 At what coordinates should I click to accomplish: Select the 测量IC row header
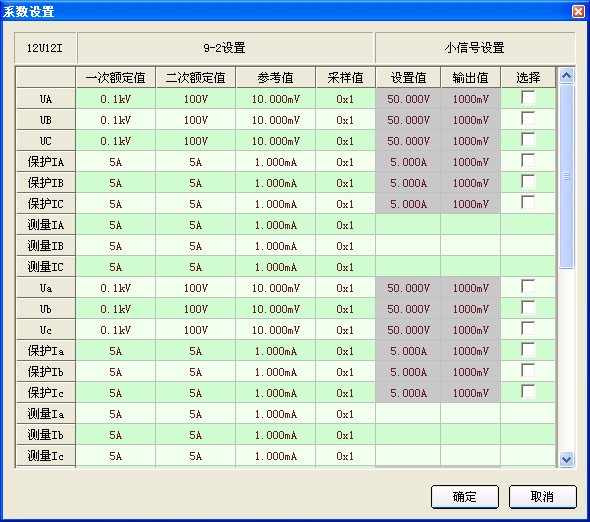[x=46, y=267]
